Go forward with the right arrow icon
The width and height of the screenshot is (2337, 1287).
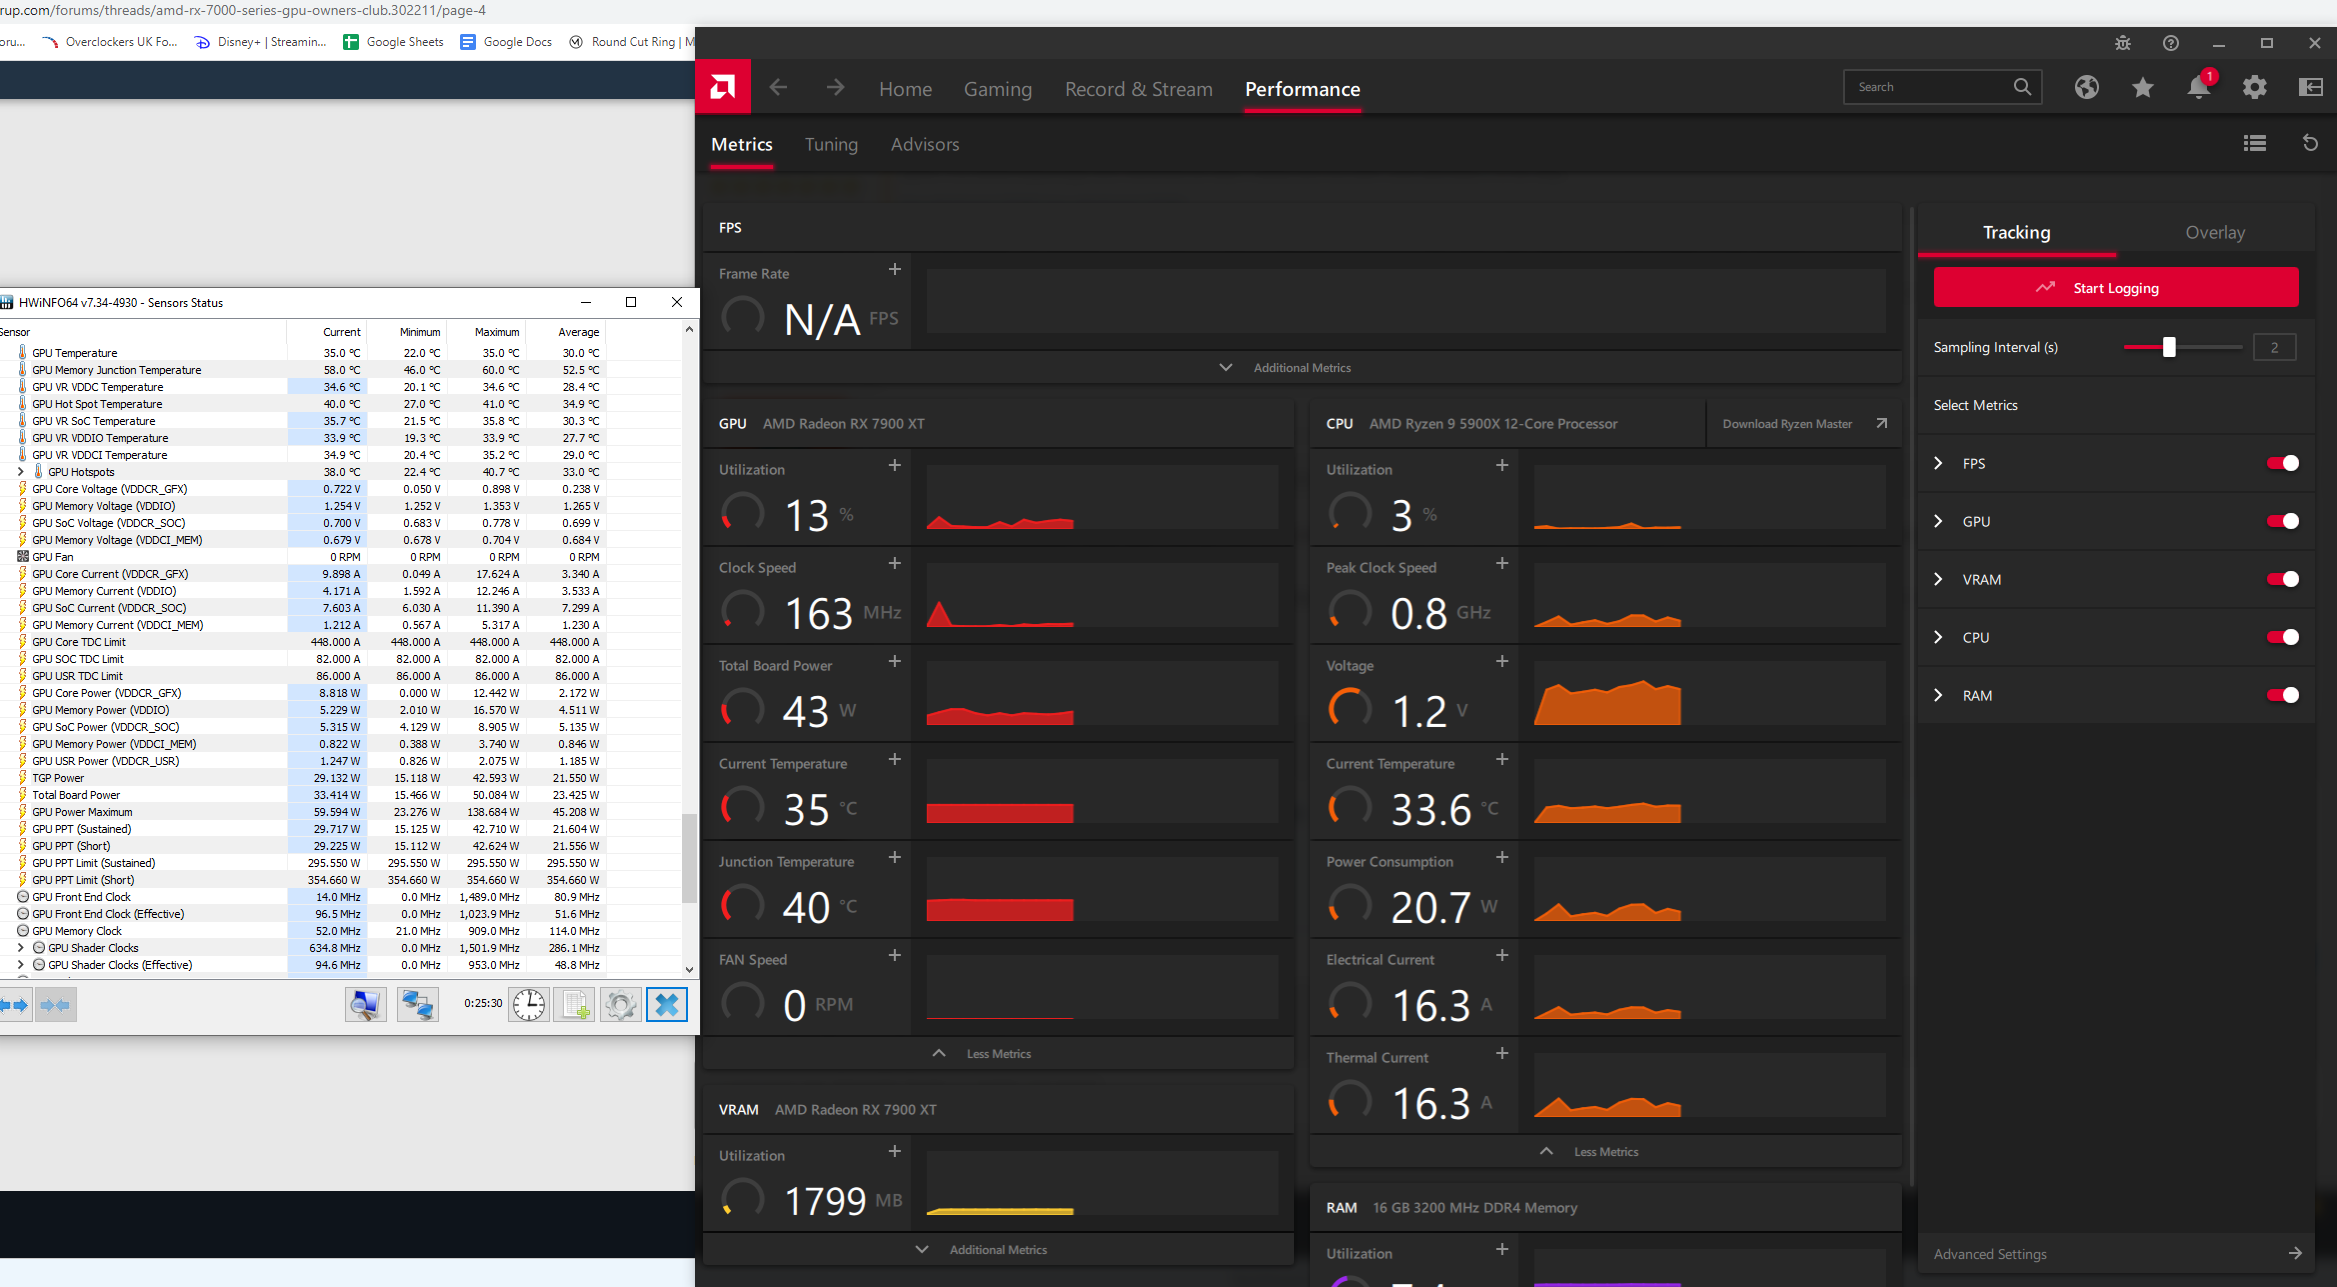[835, 88]
